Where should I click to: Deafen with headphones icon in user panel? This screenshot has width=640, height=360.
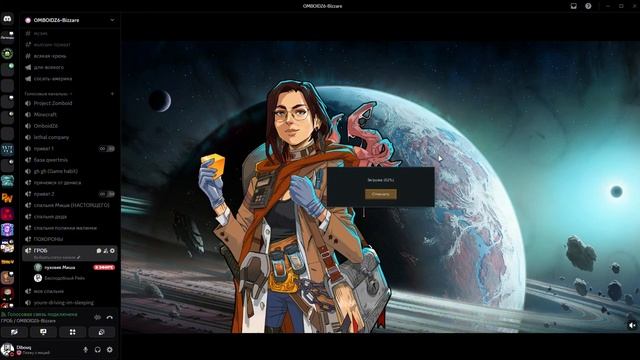98,350
